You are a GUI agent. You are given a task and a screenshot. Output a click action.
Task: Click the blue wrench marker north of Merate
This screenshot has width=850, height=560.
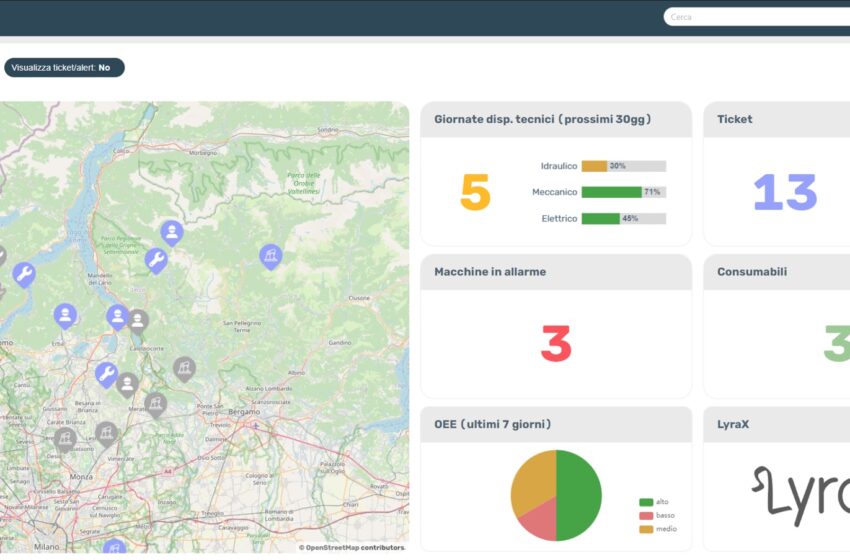106,374
